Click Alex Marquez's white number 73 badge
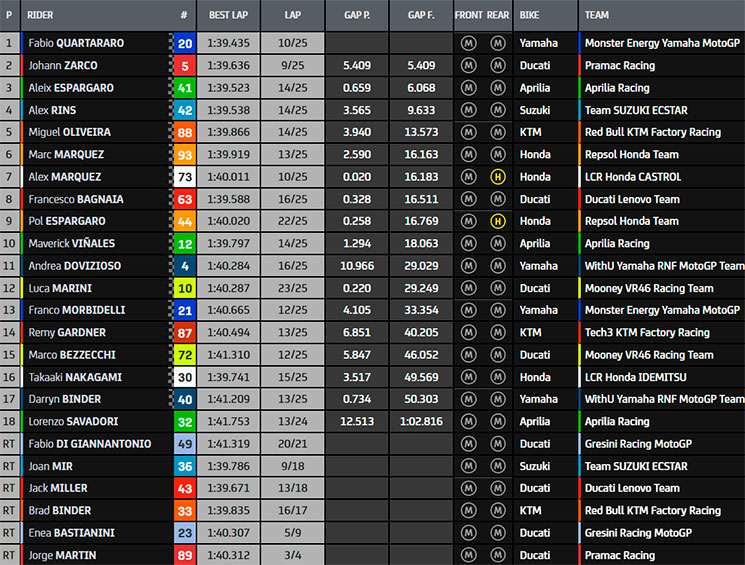Image resolution: width=745 pixels, height=565 pixels. [185, 177]
